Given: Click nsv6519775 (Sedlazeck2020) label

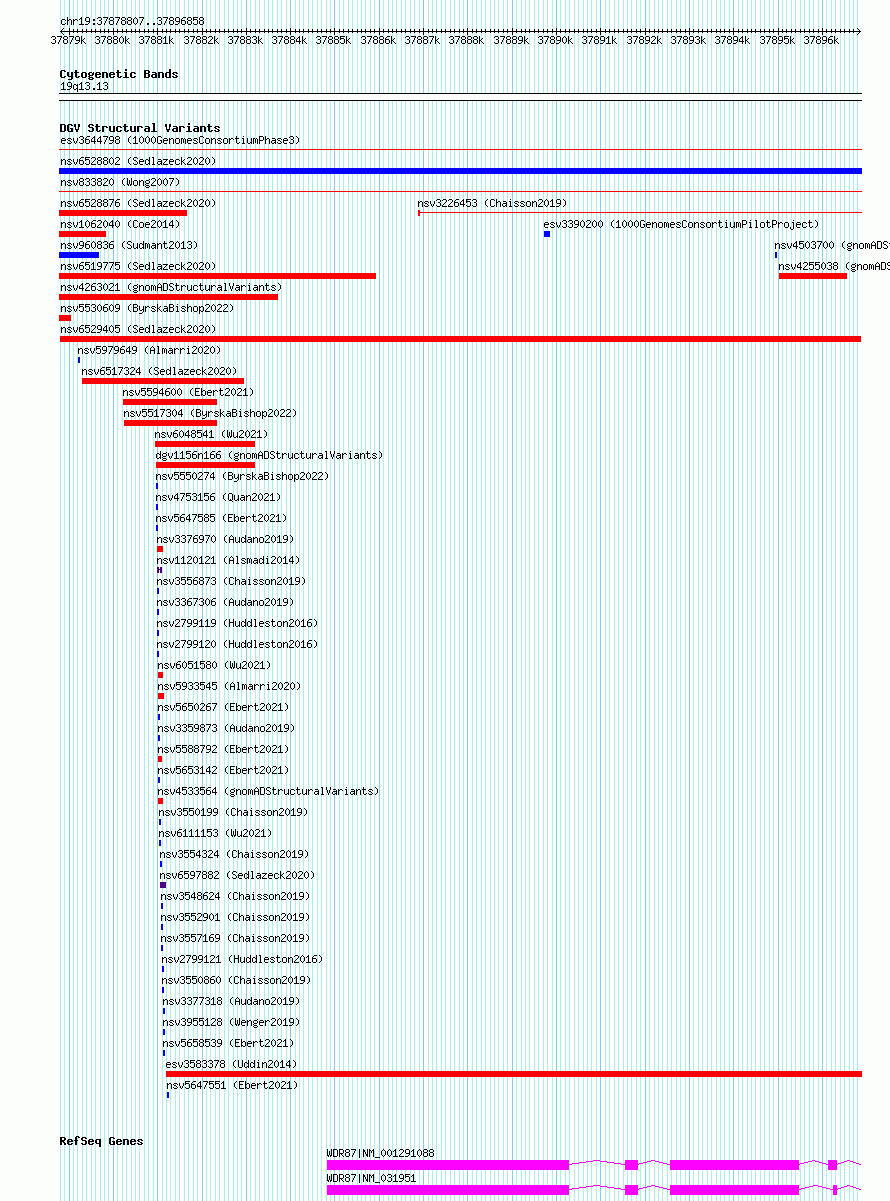Looking at the screenshot, I should coord(137,267).
